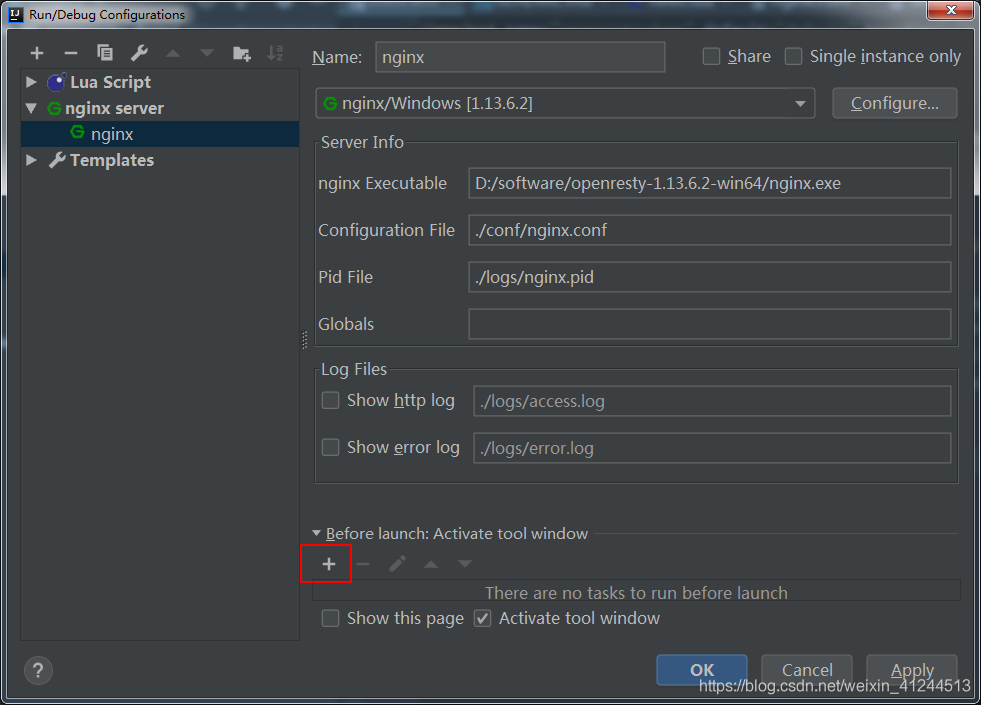Uncheck Activate tool window checkbox
This screenshot has height=705, width=981.
tap(482, 619)
